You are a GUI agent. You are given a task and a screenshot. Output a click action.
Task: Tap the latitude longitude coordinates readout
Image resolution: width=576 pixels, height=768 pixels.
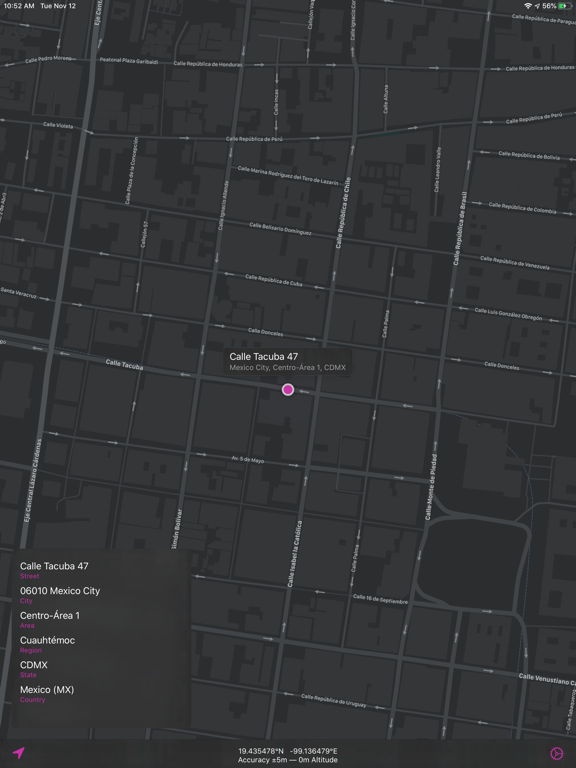point(288,751)
